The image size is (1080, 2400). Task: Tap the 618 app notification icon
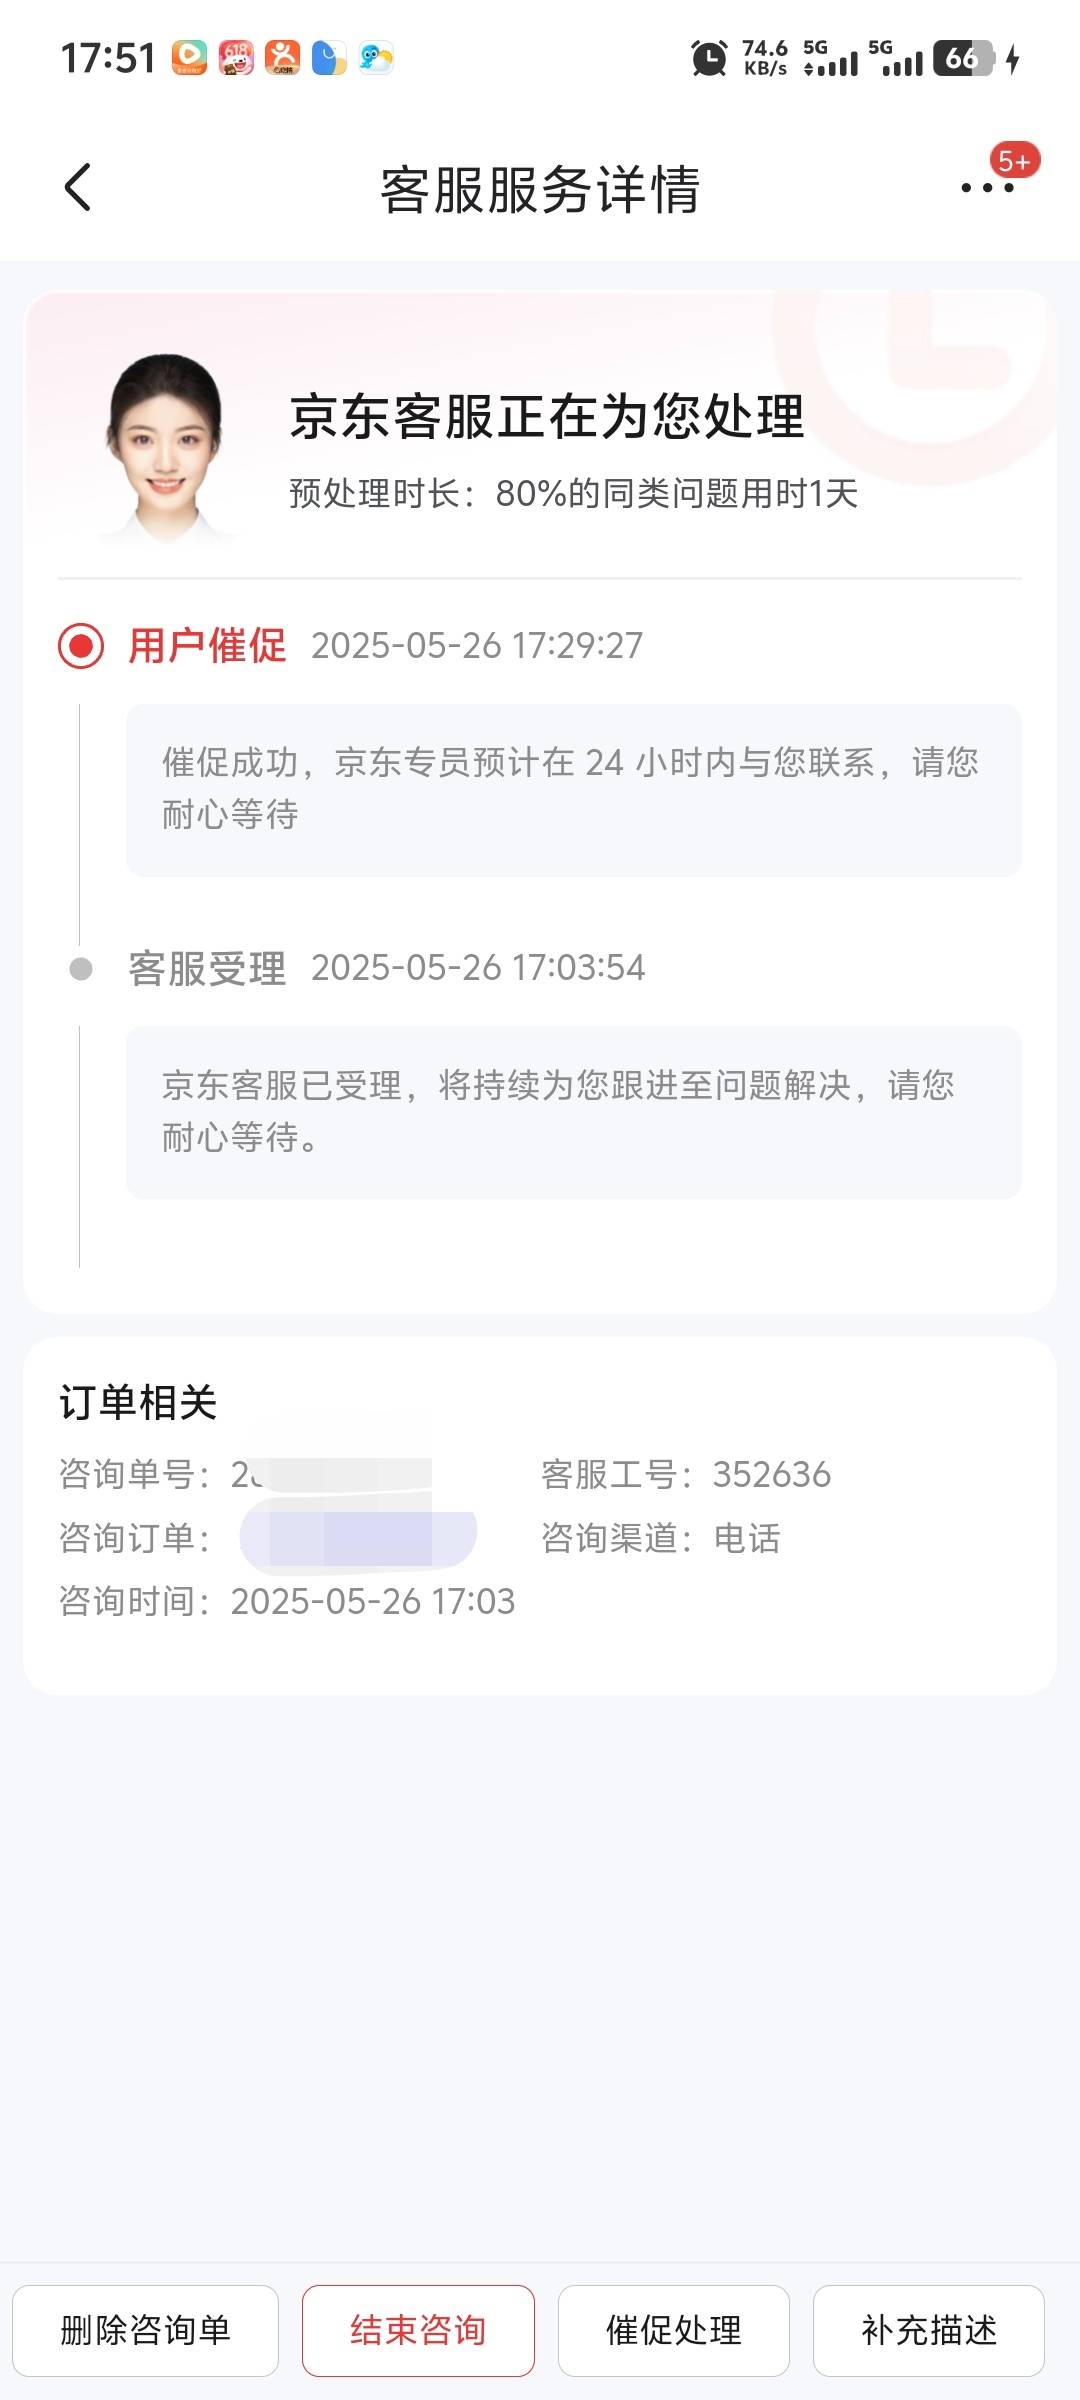pos(236,58)
